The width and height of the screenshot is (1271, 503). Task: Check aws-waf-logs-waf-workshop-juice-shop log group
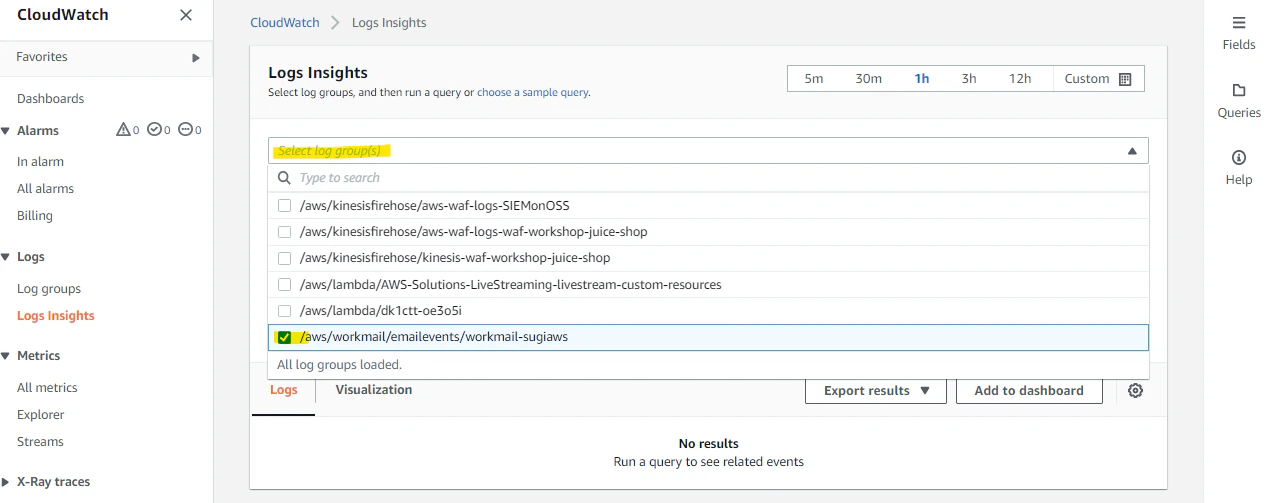click(284, 232)
